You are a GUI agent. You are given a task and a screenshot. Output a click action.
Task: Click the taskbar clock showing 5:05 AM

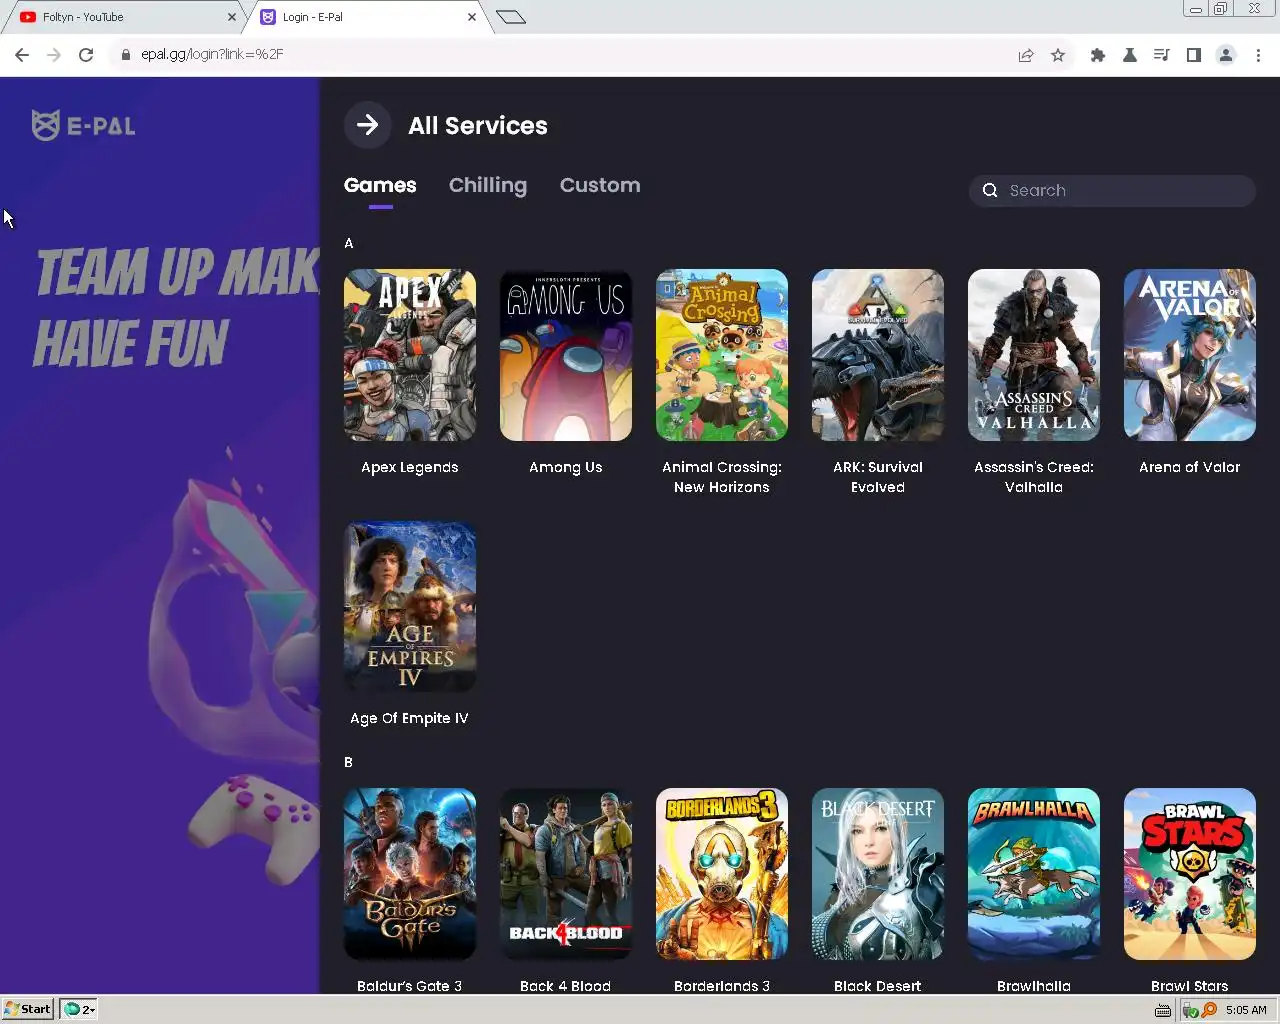[x=1246, y=1010]
